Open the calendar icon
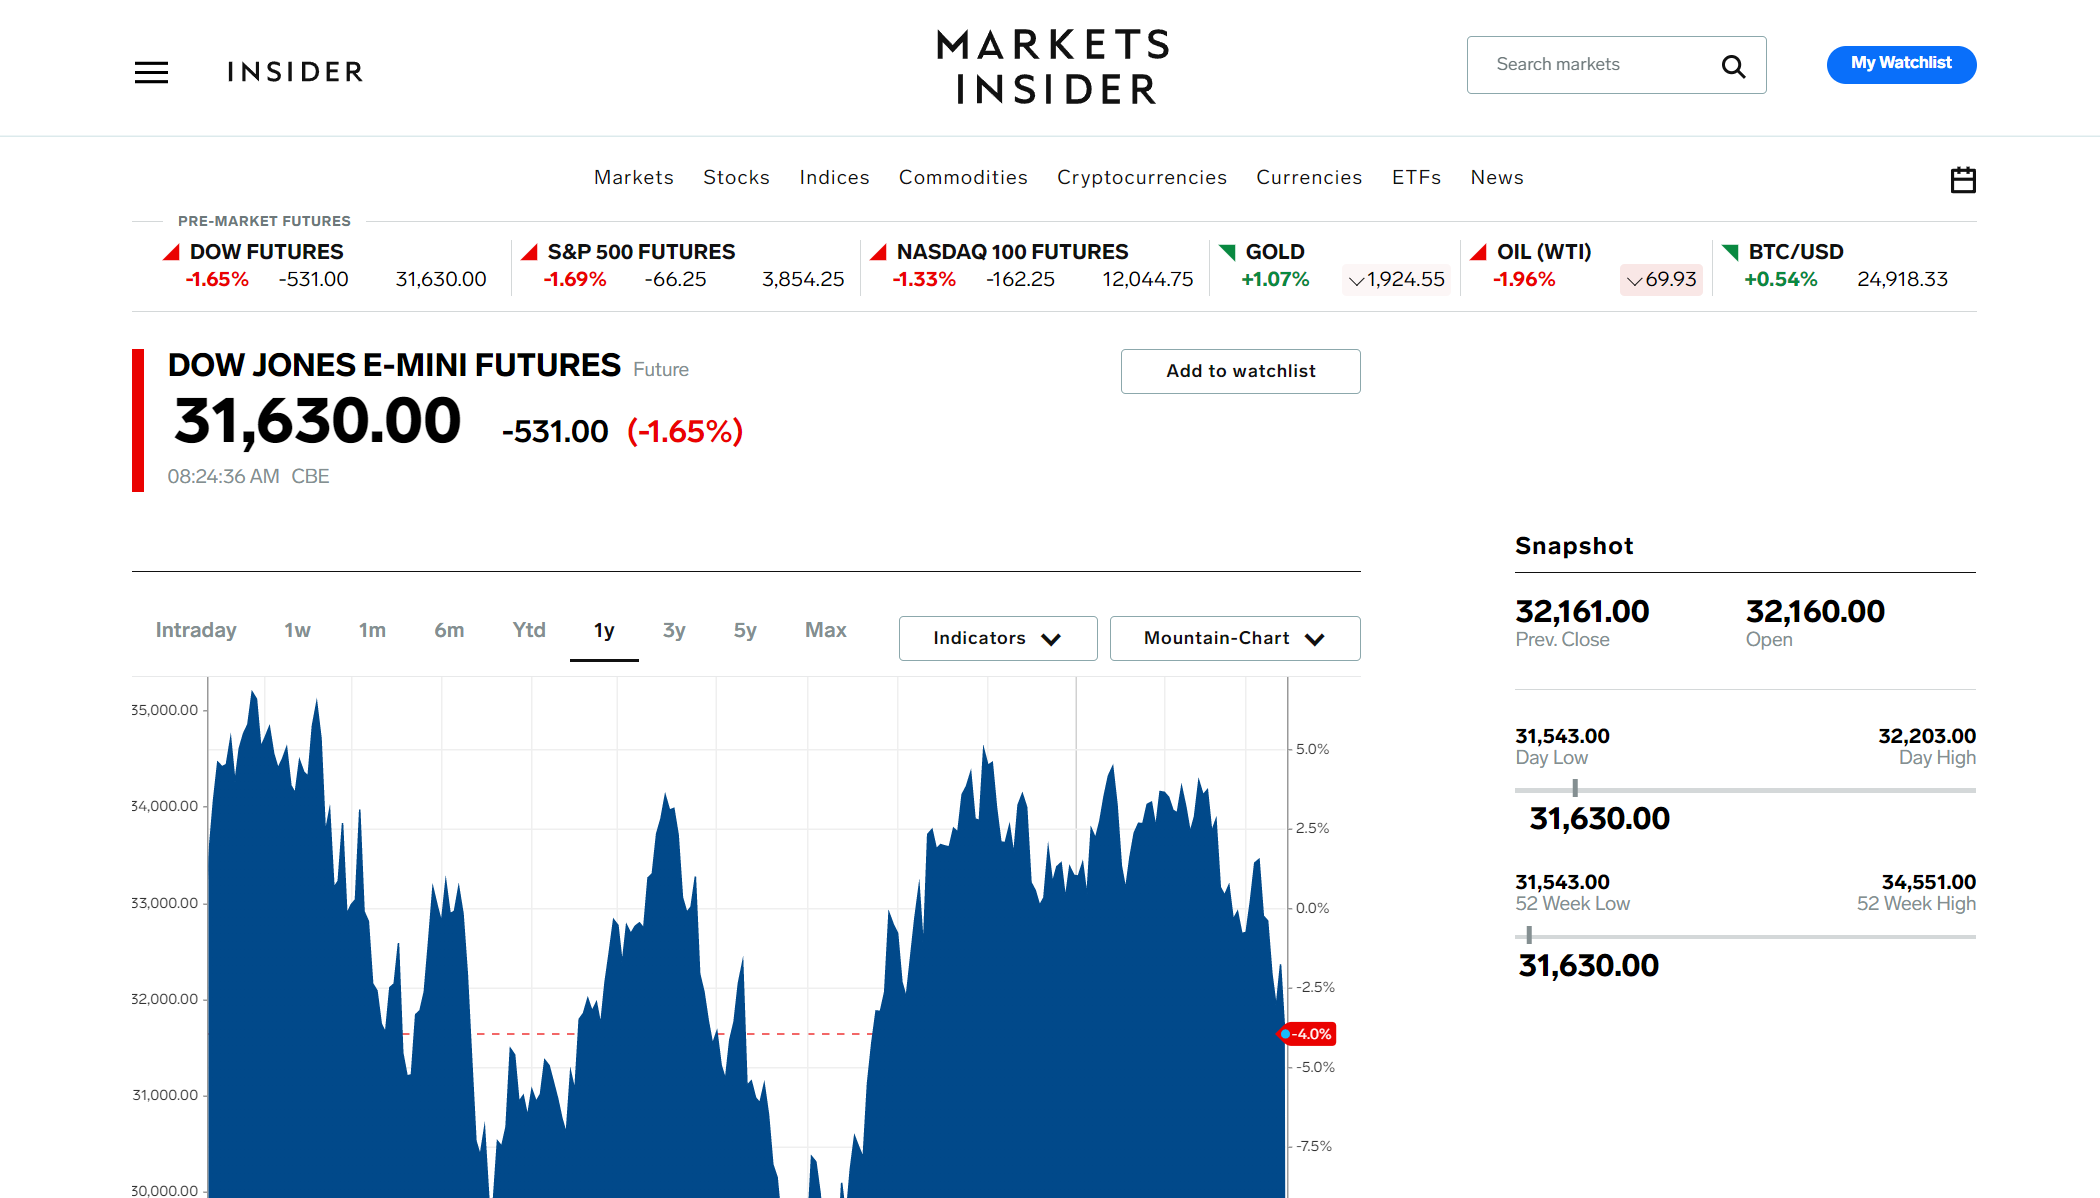2100x1198 pixels. coord(1963,180)
